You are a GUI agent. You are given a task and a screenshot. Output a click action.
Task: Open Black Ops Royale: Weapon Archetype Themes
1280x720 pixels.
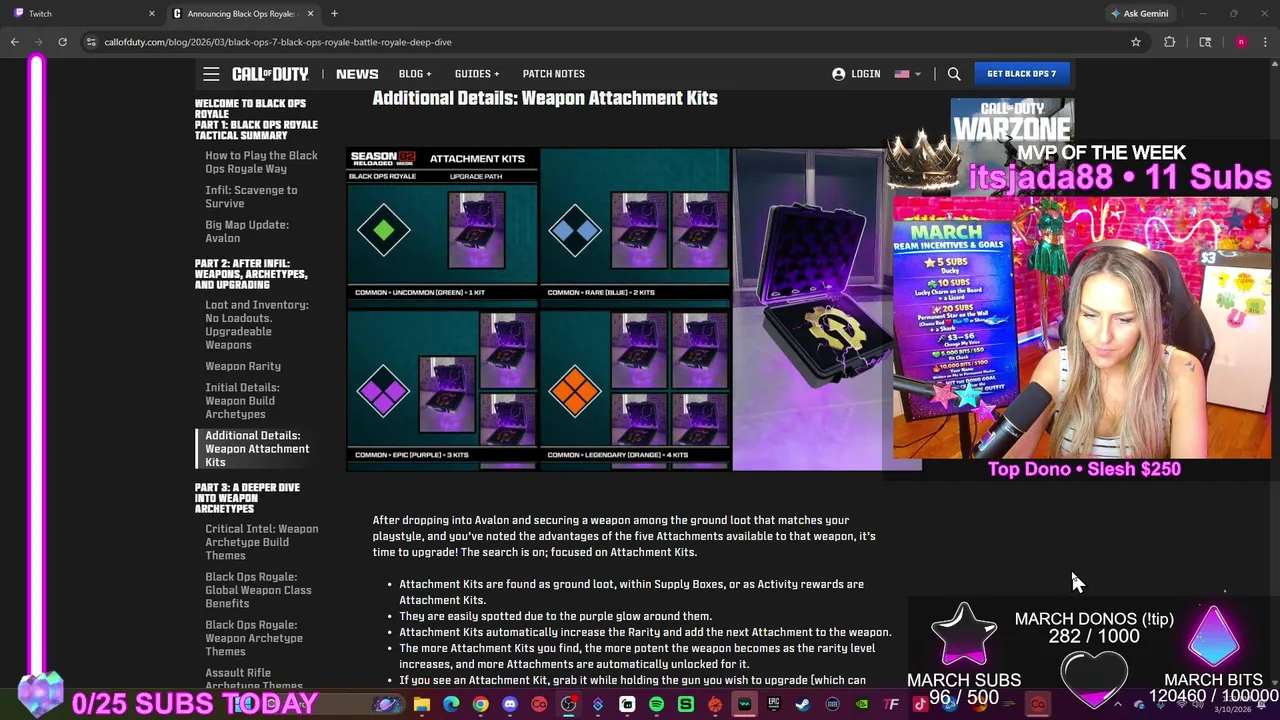[254, 638]
